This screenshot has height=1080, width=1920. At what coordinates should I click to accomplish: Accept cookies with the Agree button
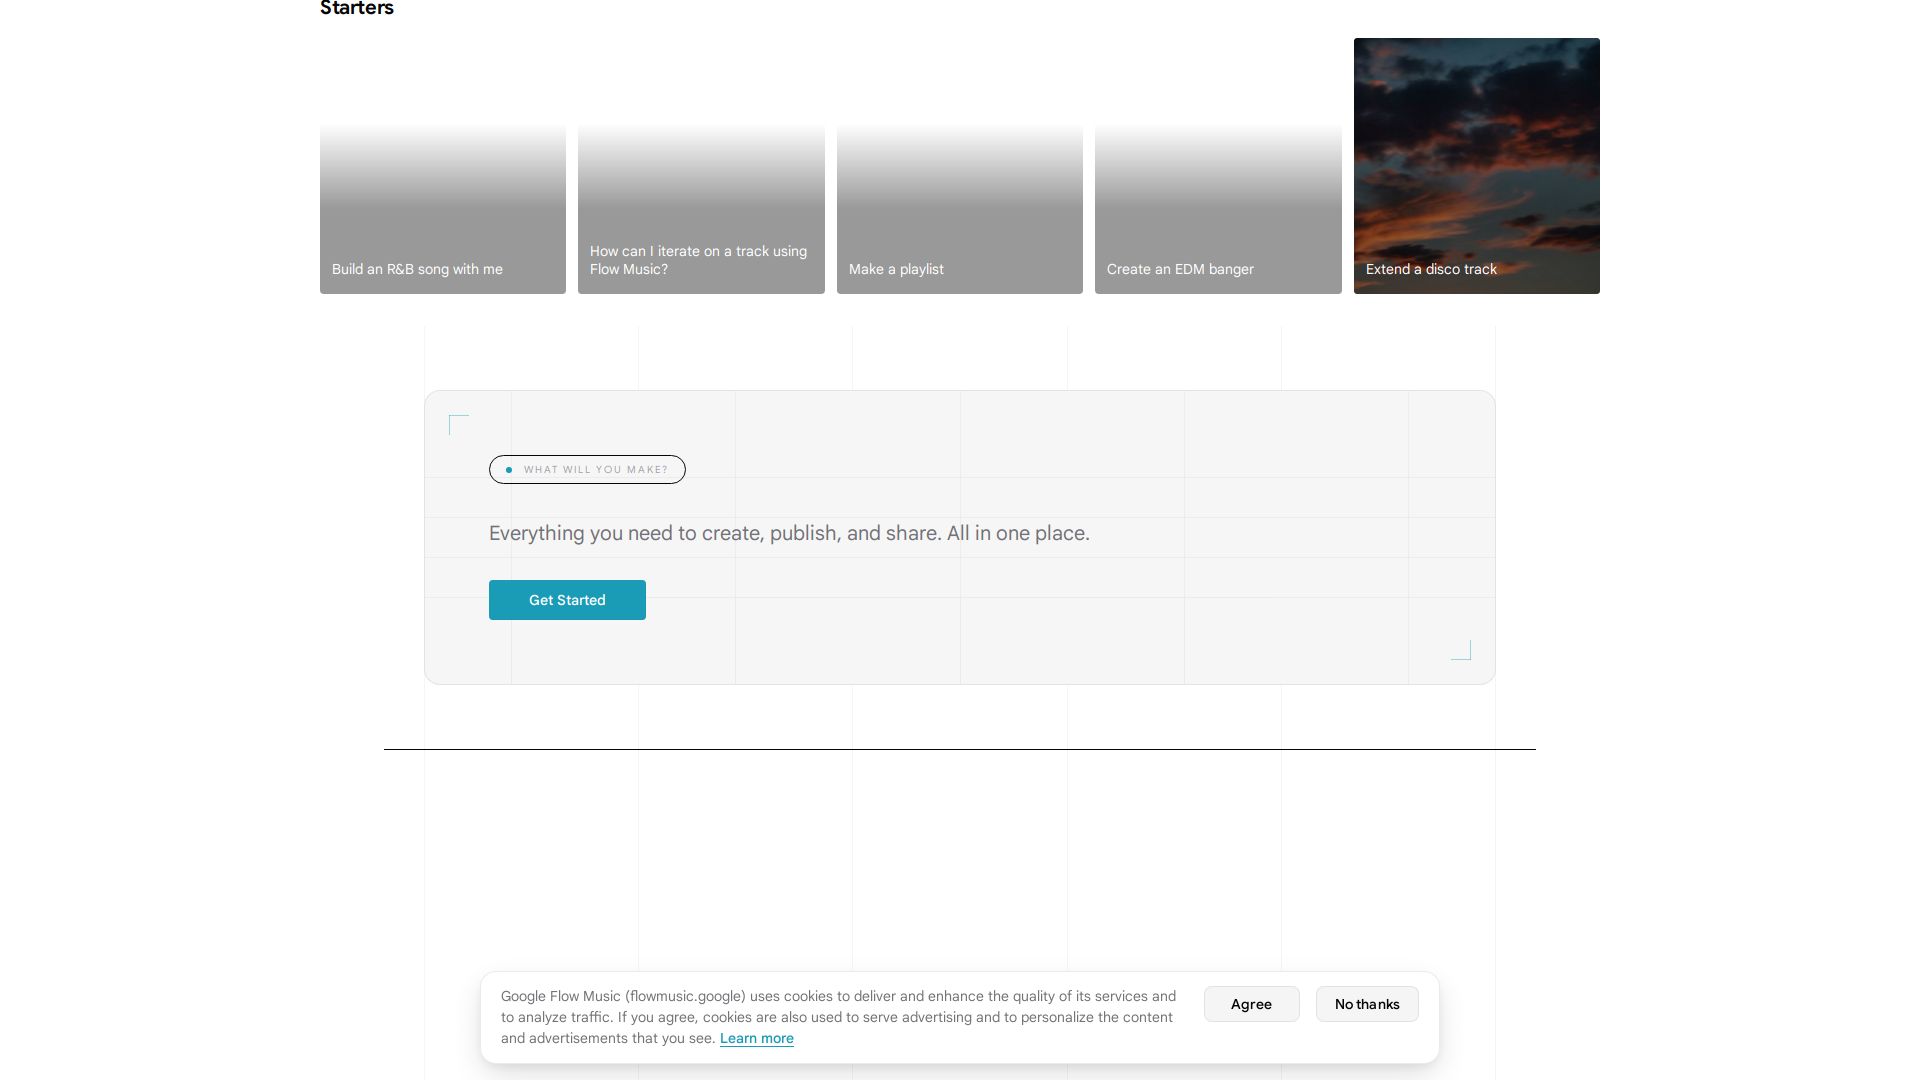(x=1251, y=1004)
